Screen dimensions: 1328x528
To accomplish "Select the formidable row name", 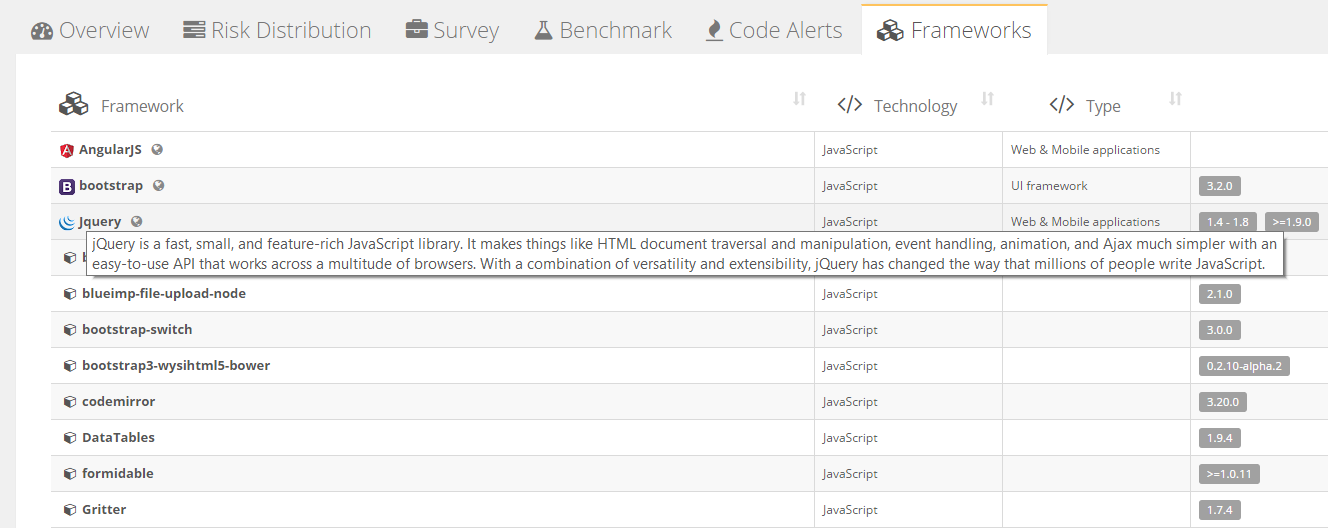I will [118, 474].
